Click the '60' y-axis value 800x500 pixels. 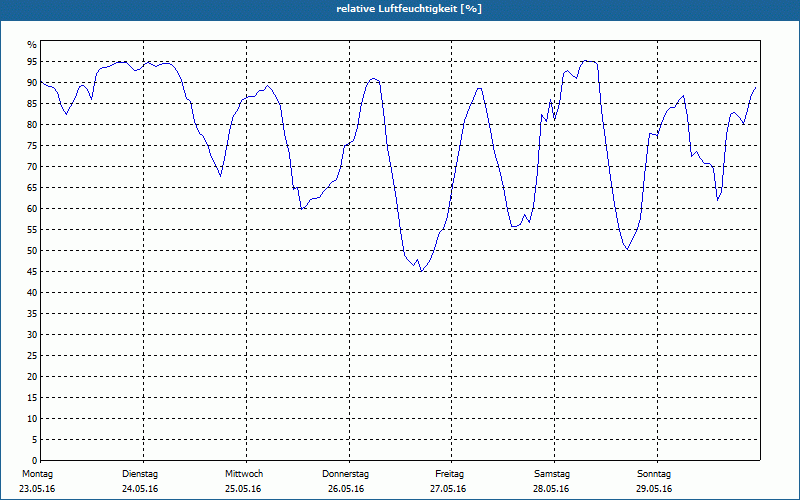32,209
